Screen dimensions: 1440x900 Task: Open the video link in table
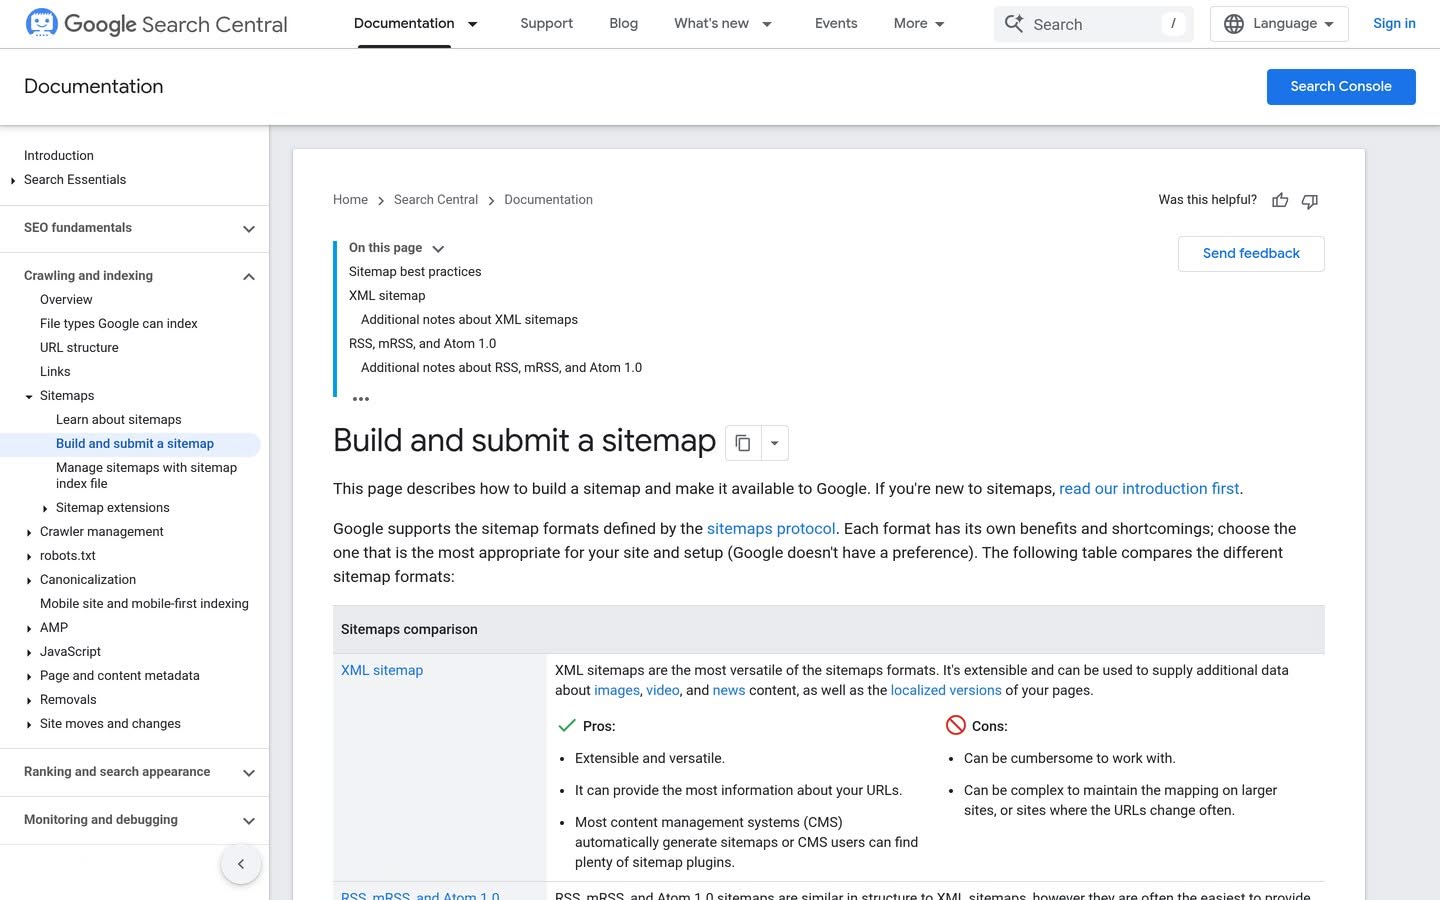pos(663,691)
